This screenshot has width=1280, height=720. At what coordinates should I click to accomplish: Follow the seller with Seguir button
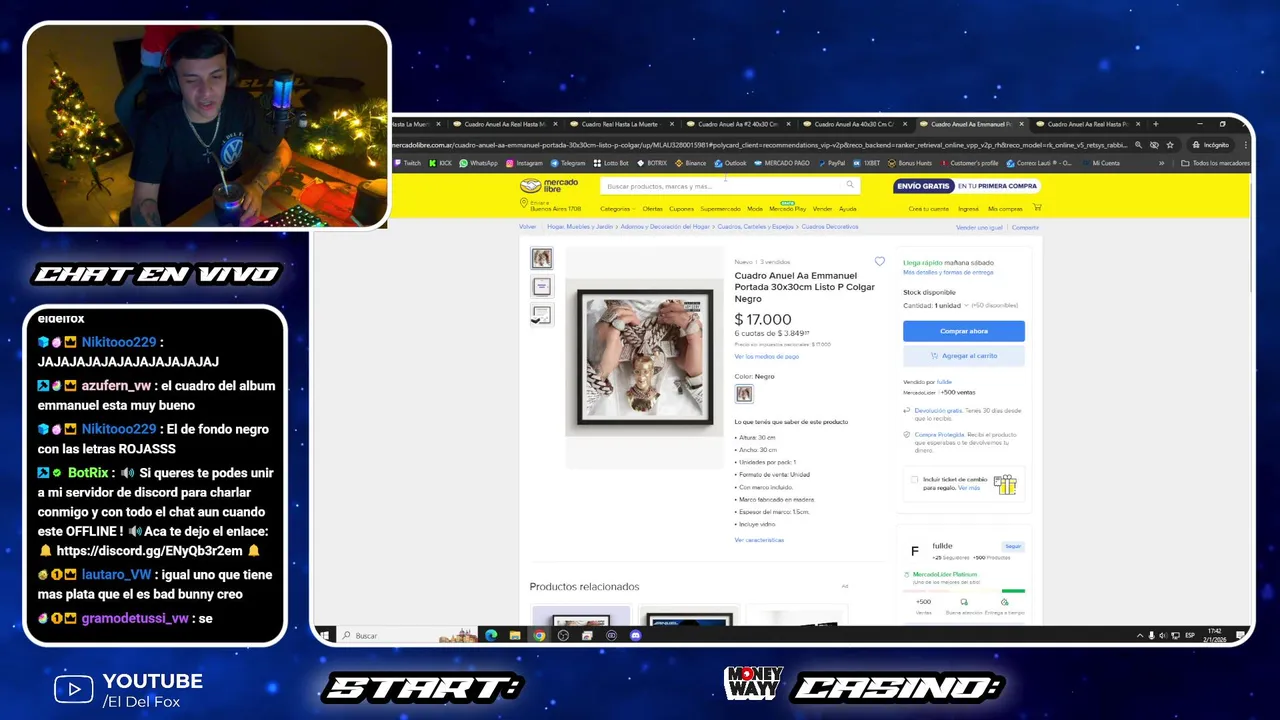1013,547
